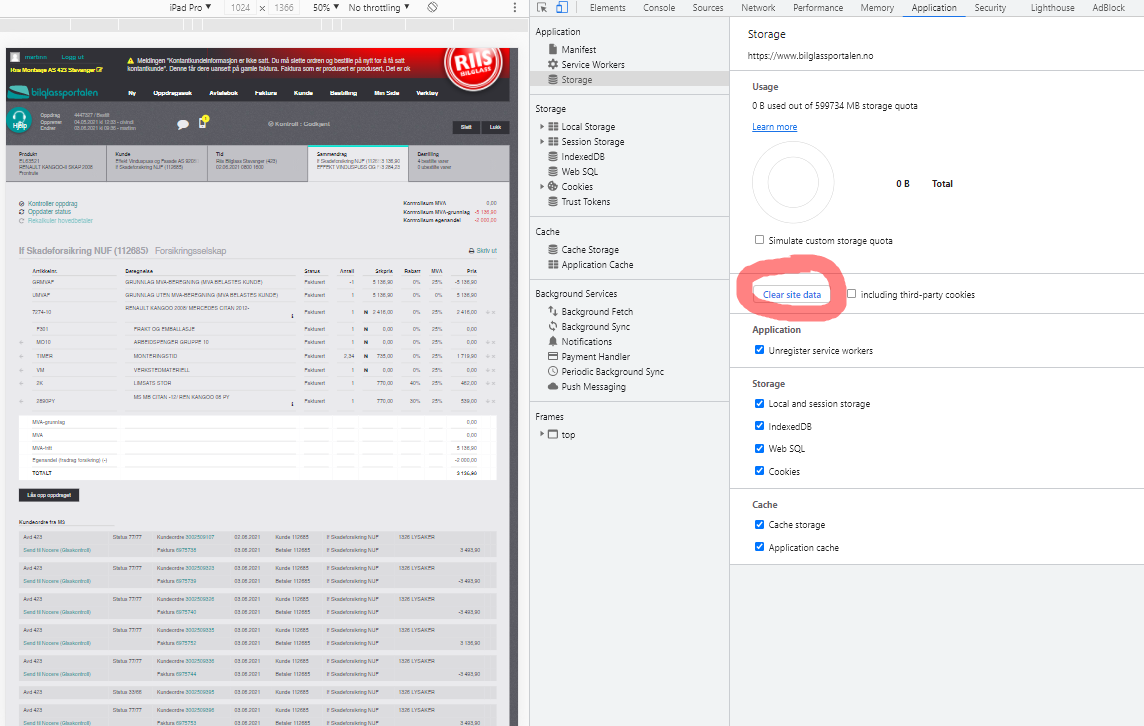Click the Clear site data button
The image size is (1144, 726).
(792, 294)
